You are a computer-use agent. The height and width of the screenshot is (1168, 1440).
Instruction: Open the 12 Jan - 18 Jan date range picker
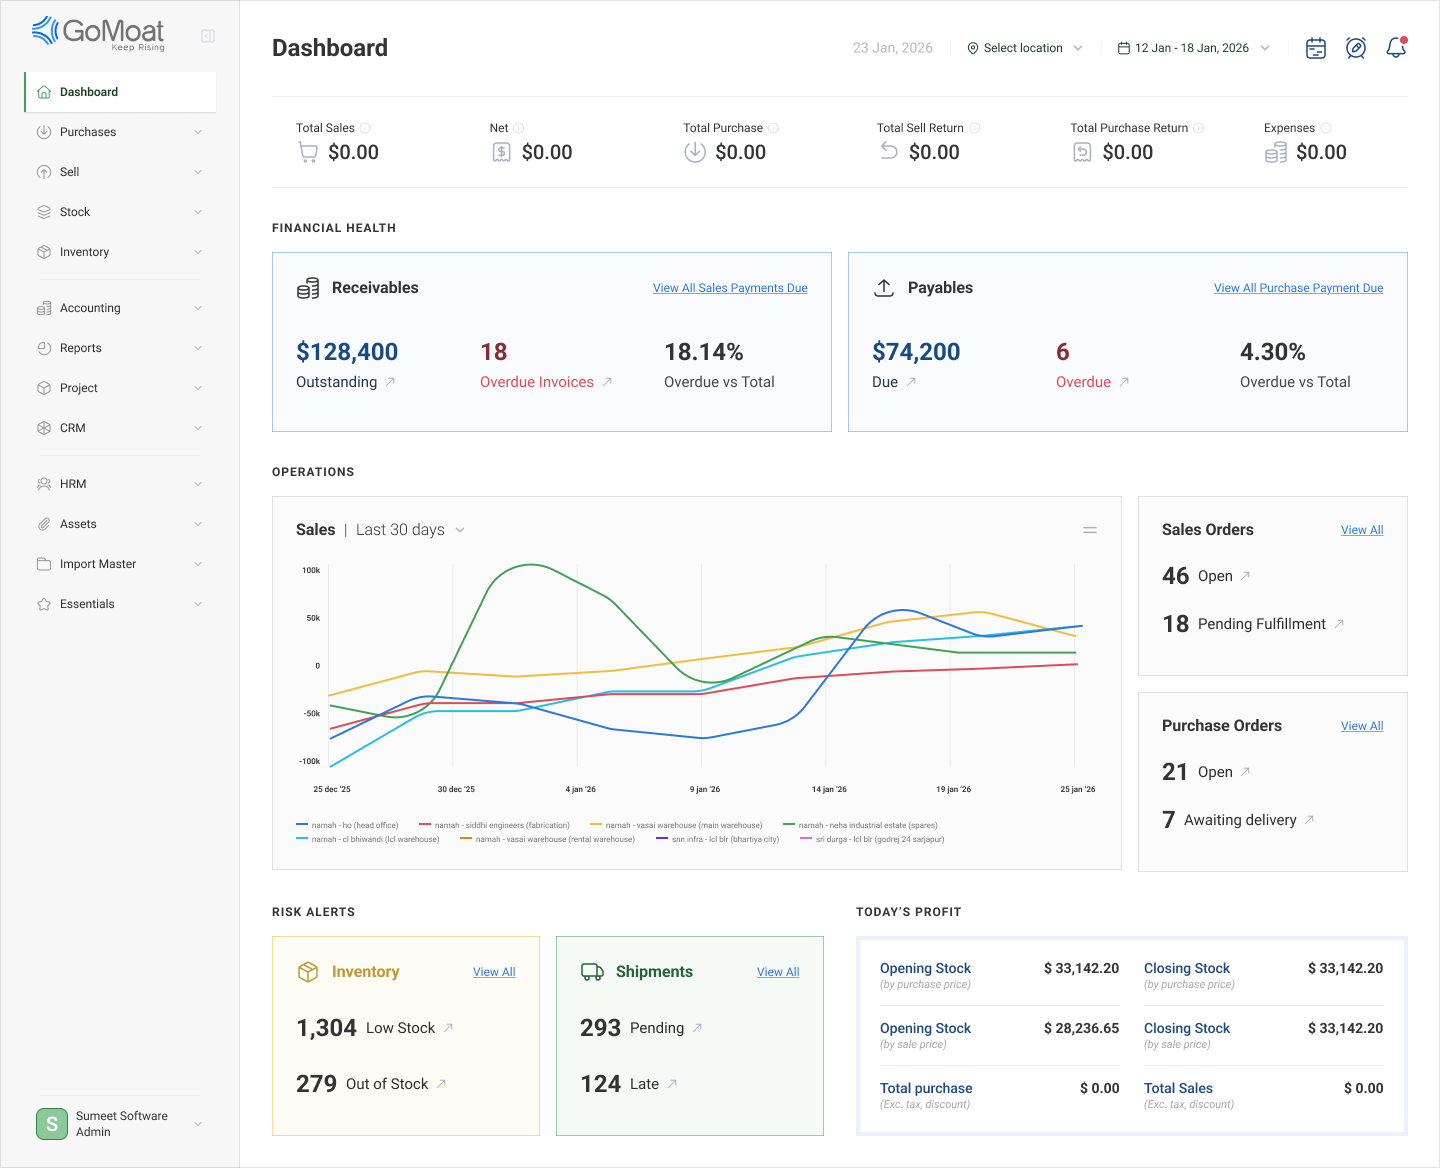[1194, 48]
